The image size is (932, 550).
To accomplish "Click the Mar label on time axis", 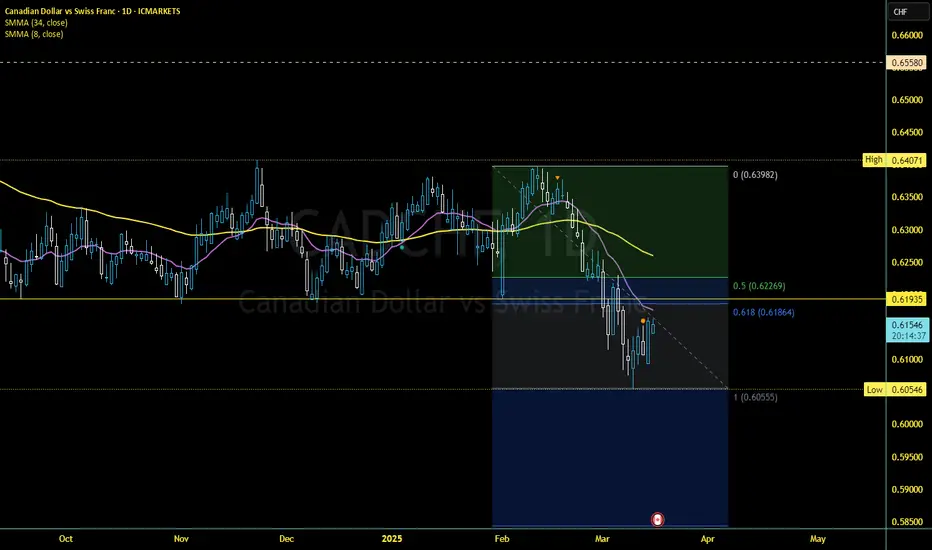I will pyautogui.click(x=602, y=539).
